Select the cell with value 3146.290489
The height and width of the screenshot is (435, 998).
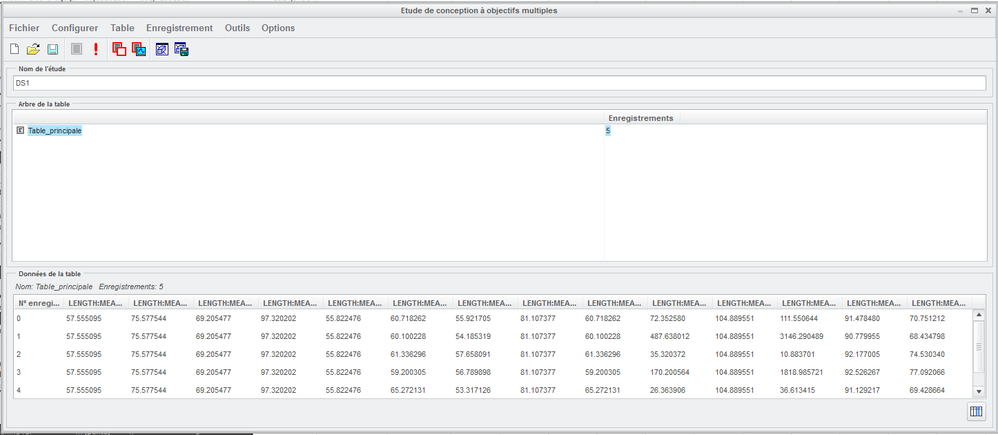point(808,336)
